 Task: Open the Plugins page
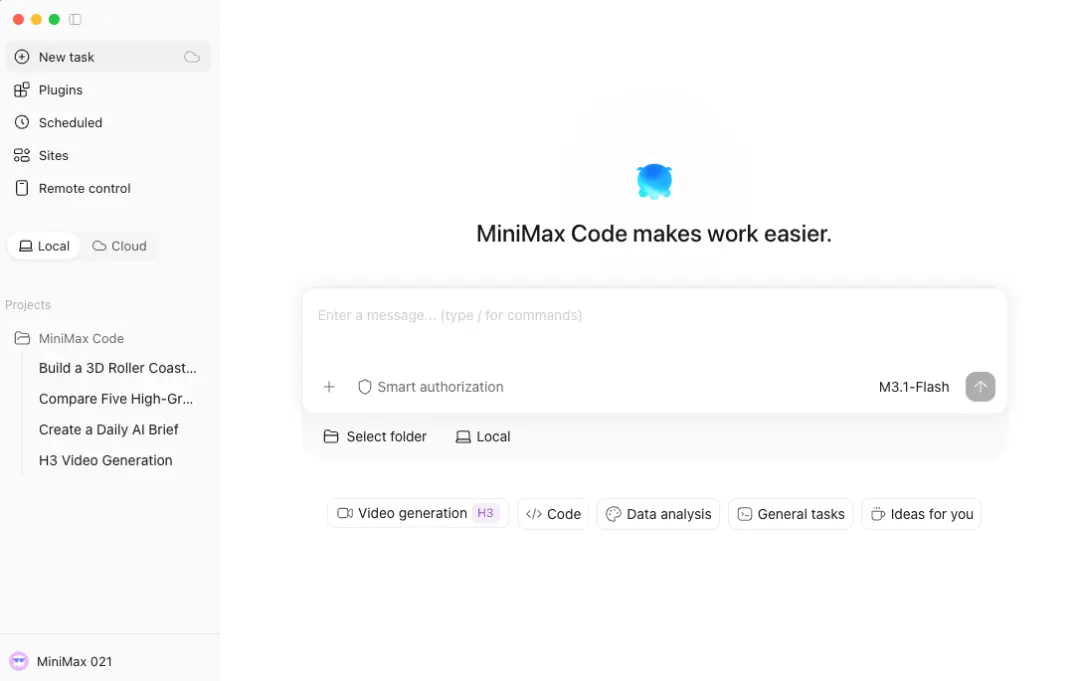click(108, 90)
